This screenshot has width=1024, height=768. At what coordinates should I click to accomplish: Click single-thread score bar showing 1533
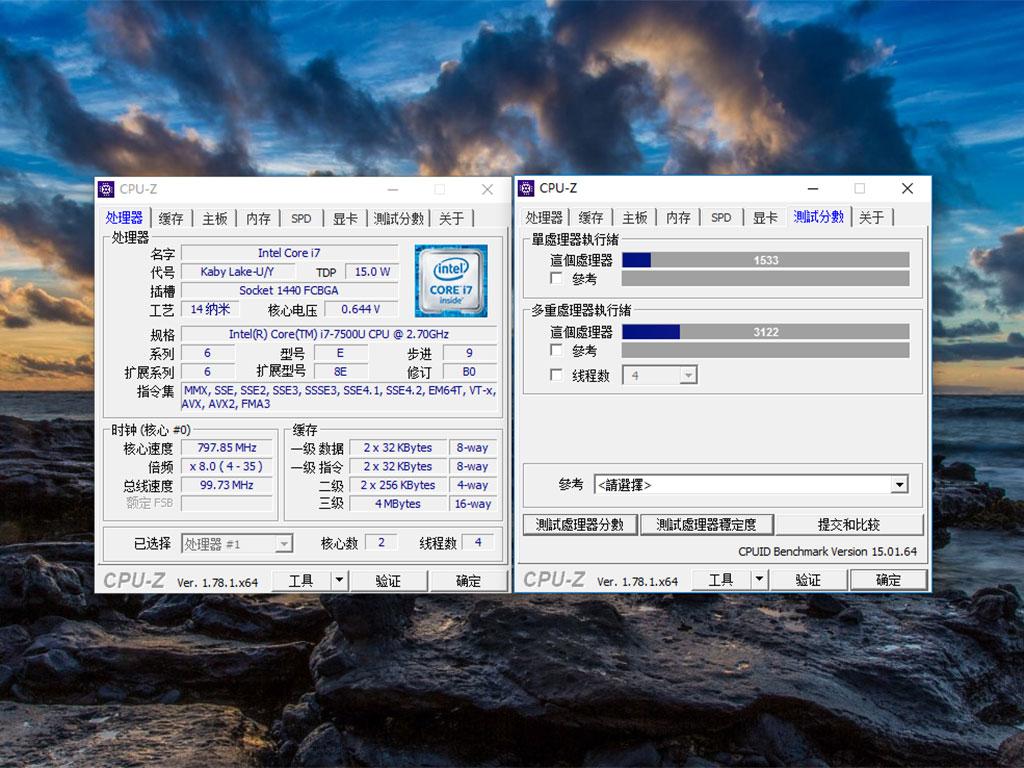click(x=765, y=260)
